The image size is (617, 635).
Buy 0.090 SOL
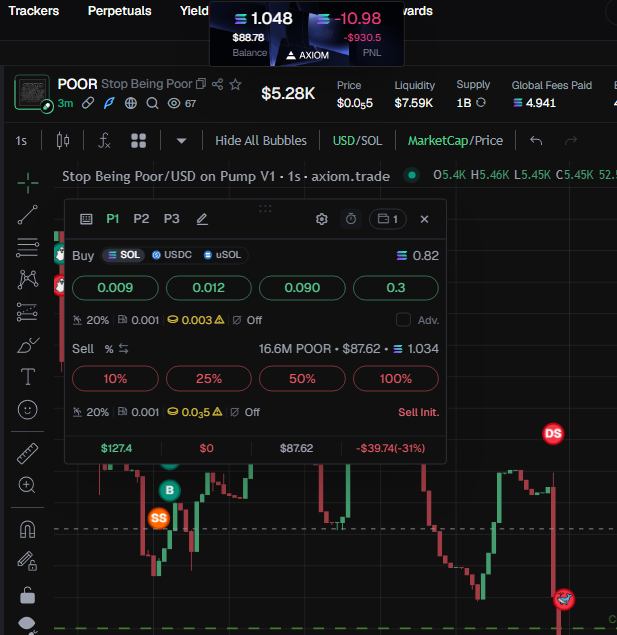(x=302, y=288)
